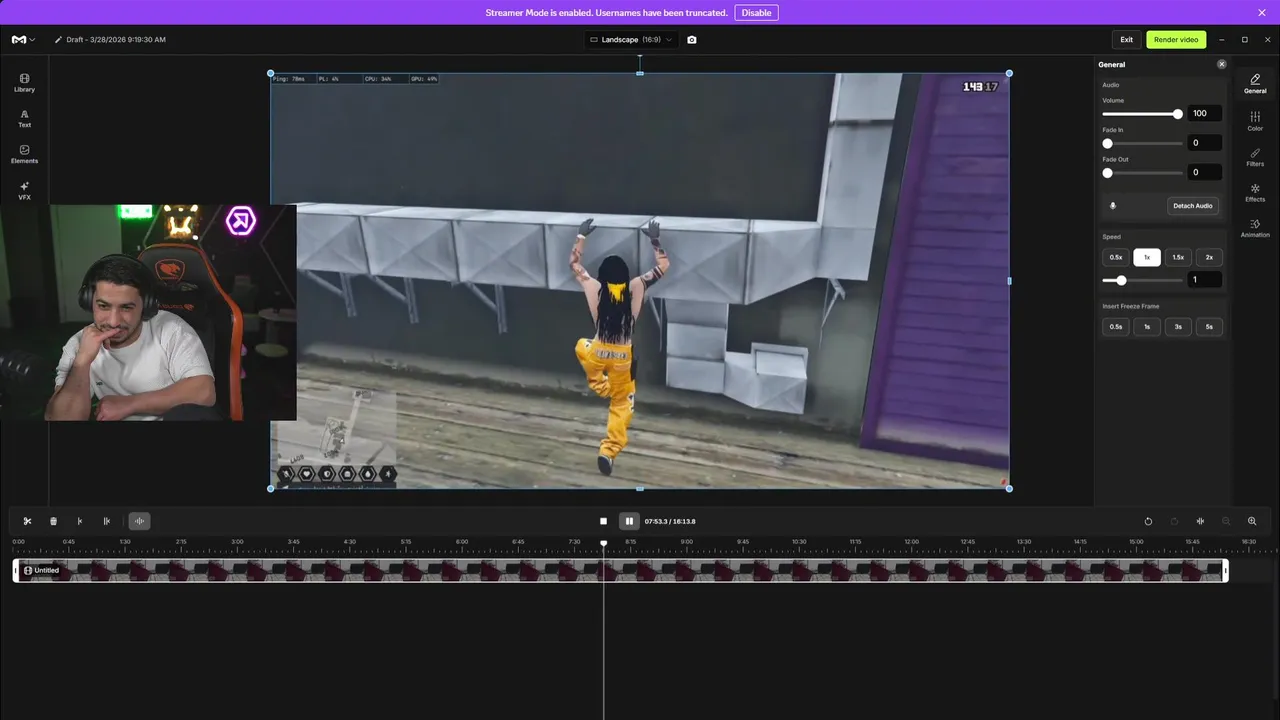This screenshot has width=1280, height=720.
Task: Insert a 1s freeze frame
Action: point(1147,327)
